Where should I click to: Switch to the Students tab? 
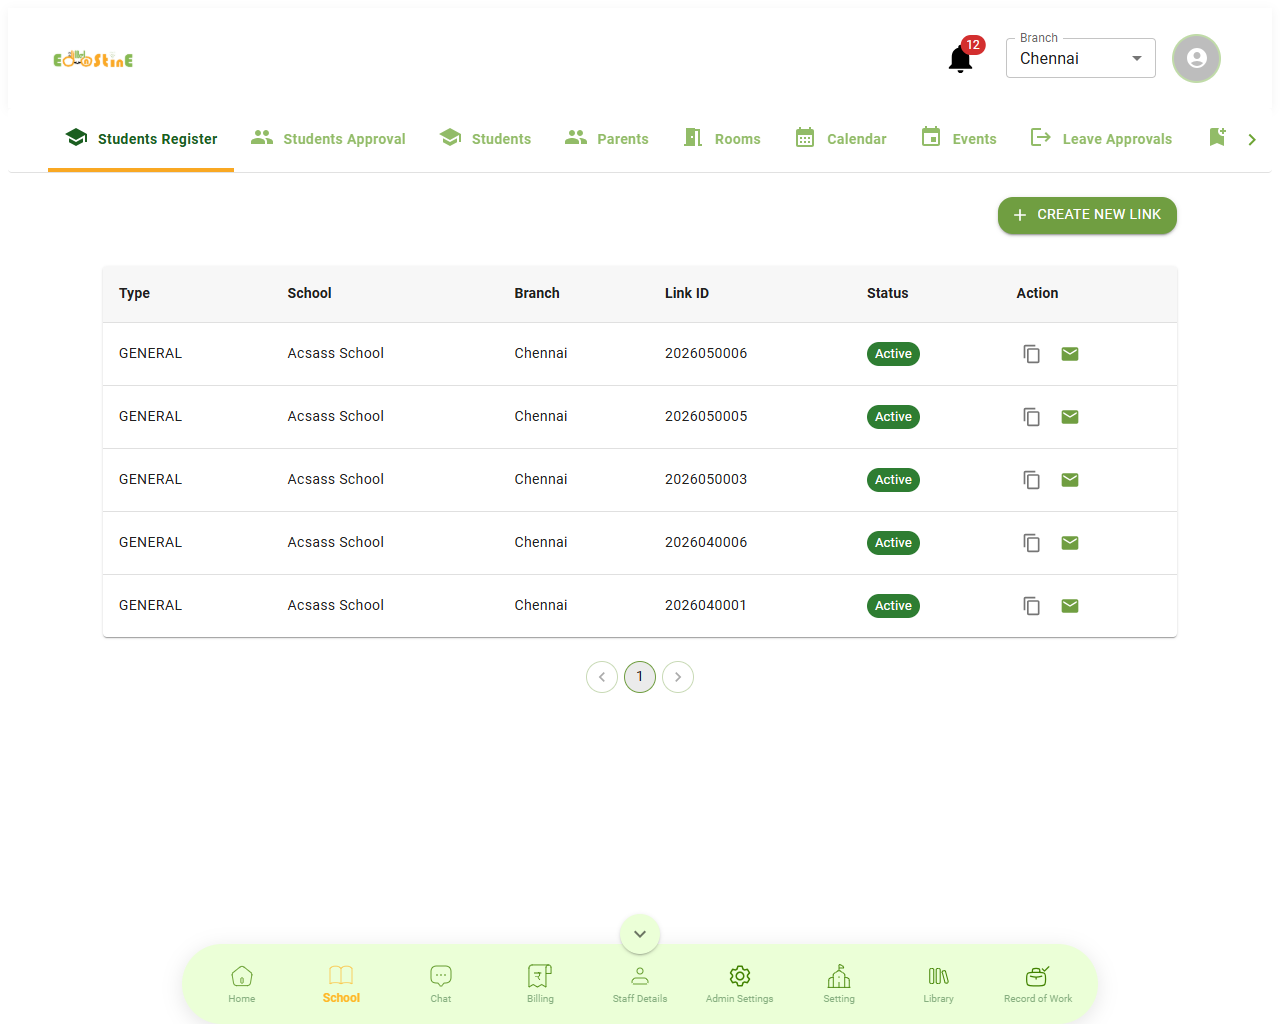tap(485, 139)
